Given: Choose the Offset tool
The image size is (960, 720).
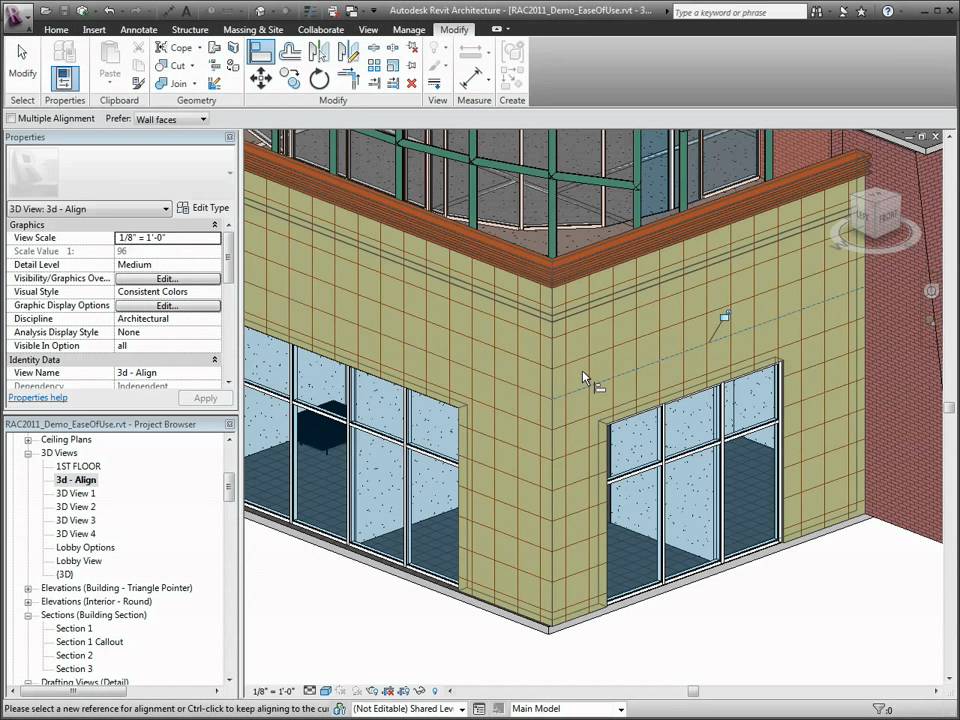Looking at the screenshot, I should click(x=290, y=51).
